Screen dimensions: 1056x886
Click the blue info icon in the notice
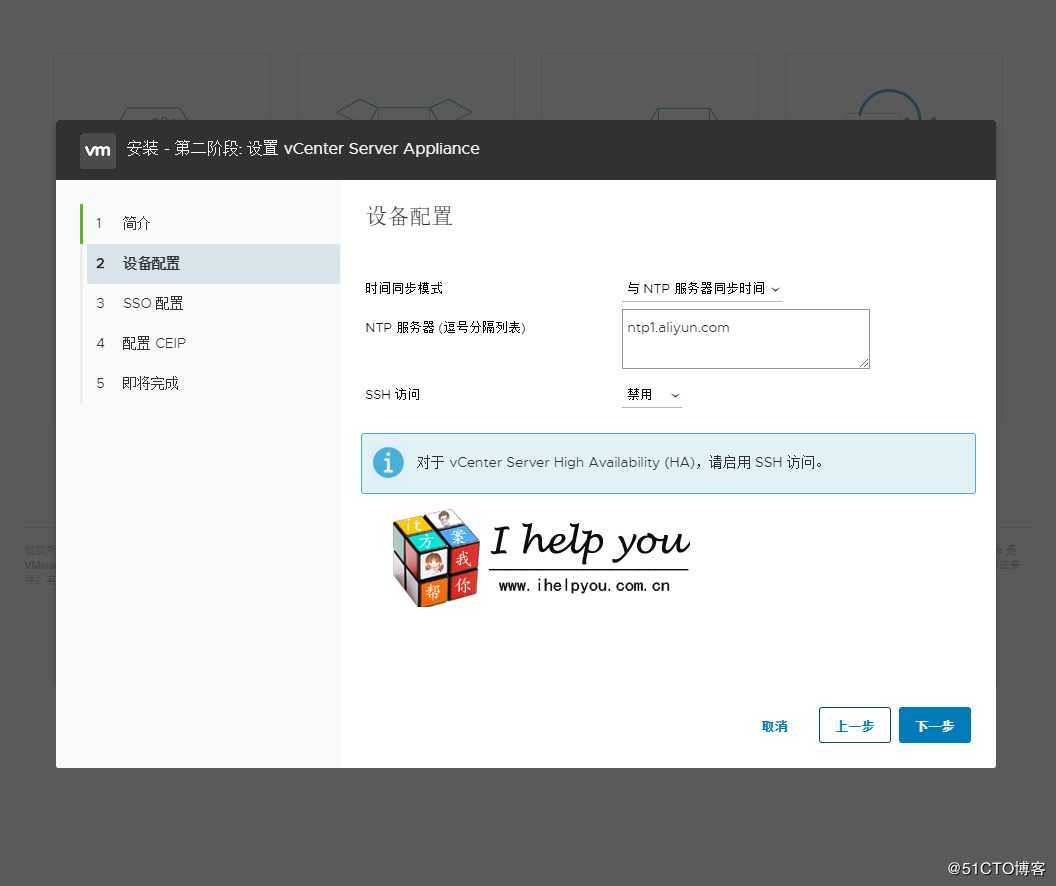[388, 463]
